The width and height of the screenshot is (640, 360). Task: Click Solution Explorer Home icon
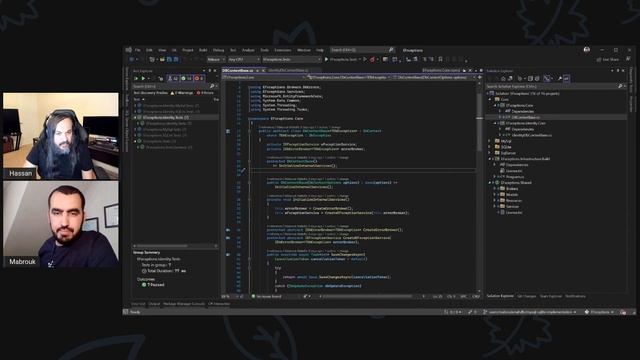503,78
